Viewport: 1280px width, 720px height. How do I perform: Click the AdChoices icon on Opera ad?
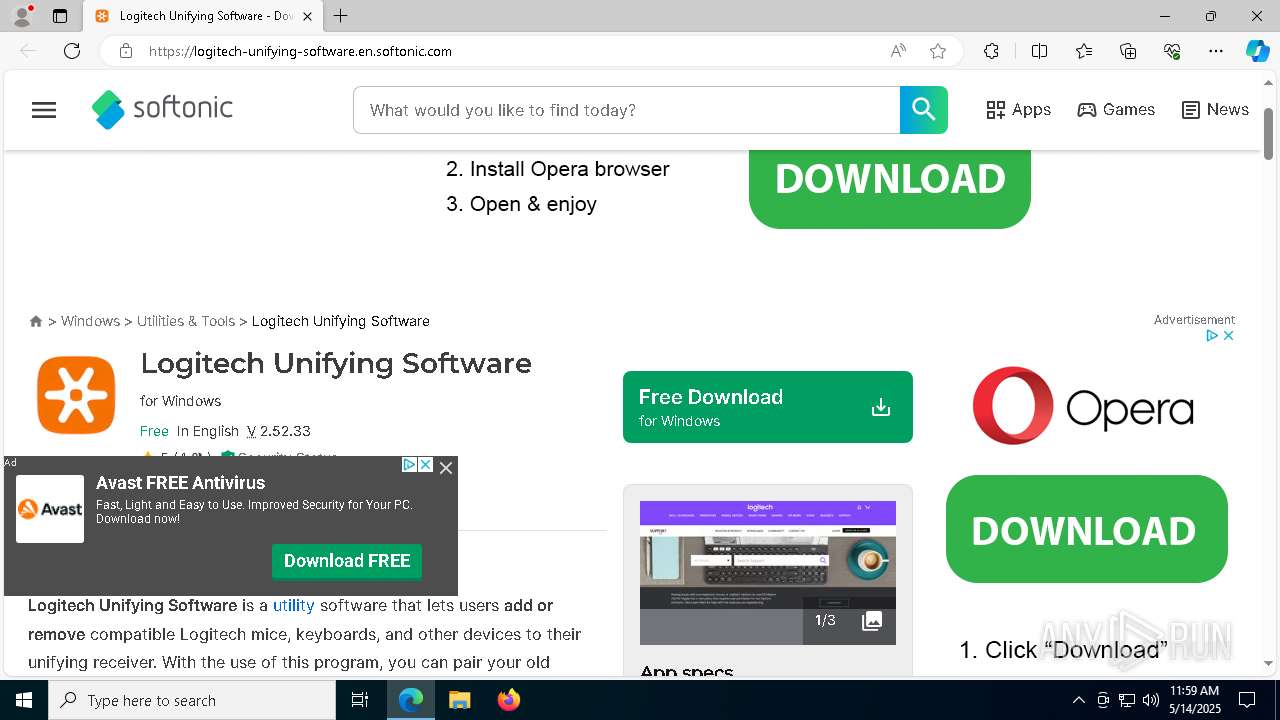point(1212,336)
